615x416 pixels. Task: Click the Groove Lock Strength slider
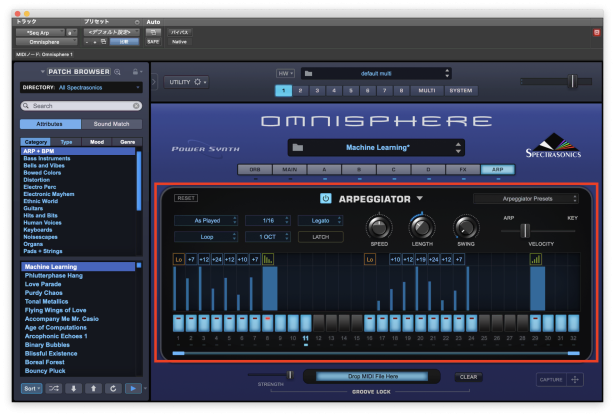pyautogui.click(x=290, y=374)
